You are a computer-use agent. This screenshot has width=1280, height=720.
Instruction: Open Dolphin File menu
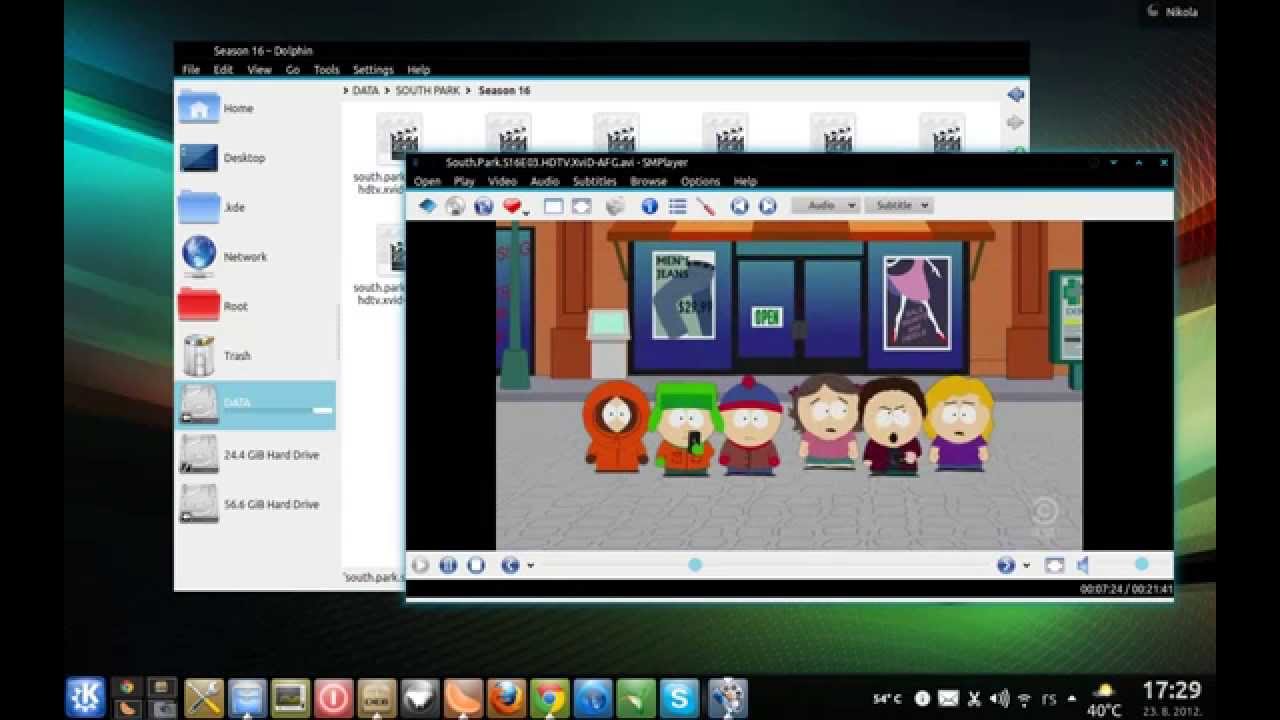191,70
